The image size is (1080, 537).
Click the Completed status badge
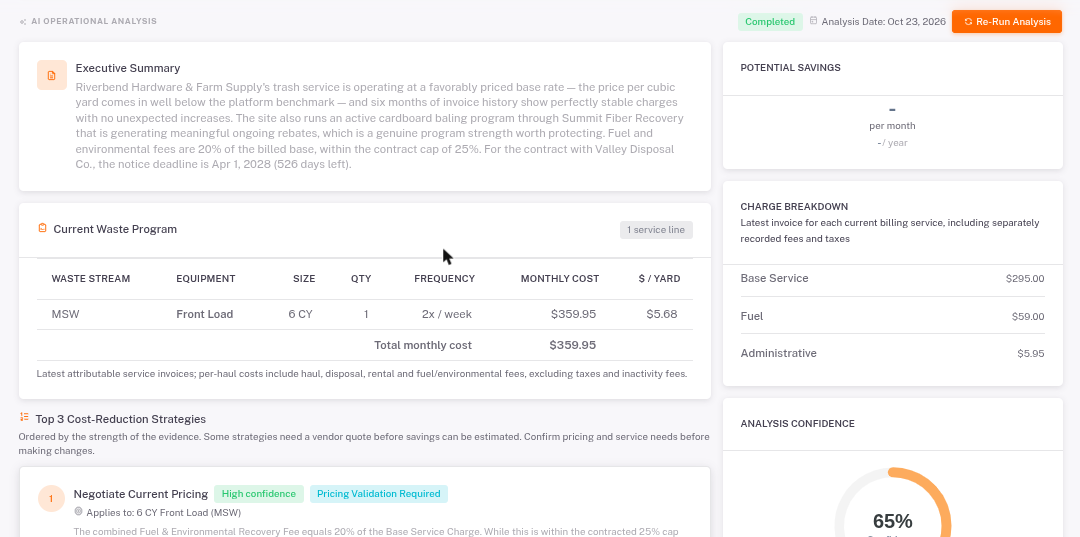pos(770,21)
